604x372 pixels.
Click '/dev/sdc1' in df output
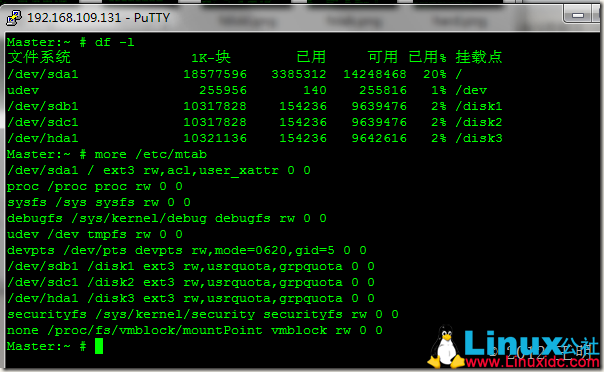(x=43, y=122)
